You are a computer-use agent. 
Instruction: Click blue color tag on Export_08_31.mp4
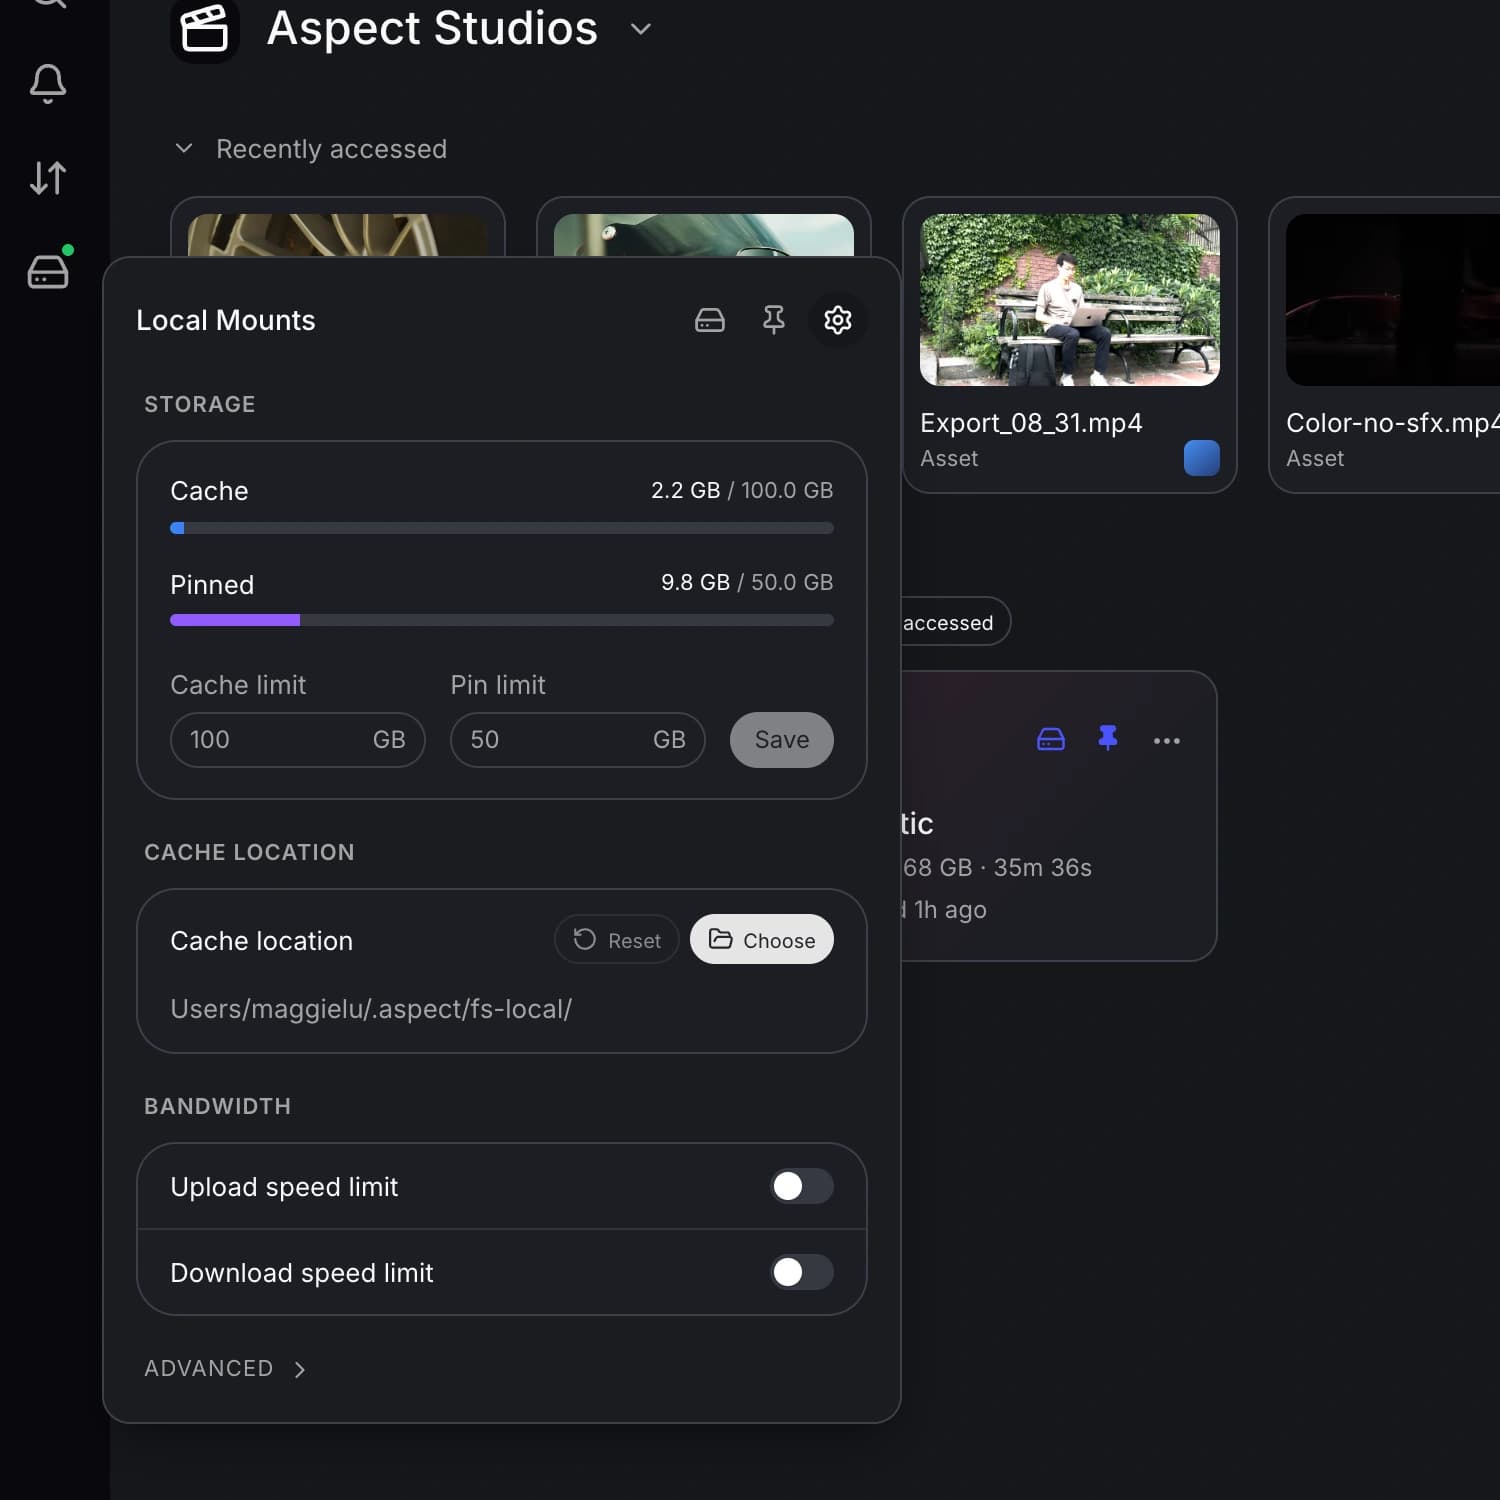1202,458
